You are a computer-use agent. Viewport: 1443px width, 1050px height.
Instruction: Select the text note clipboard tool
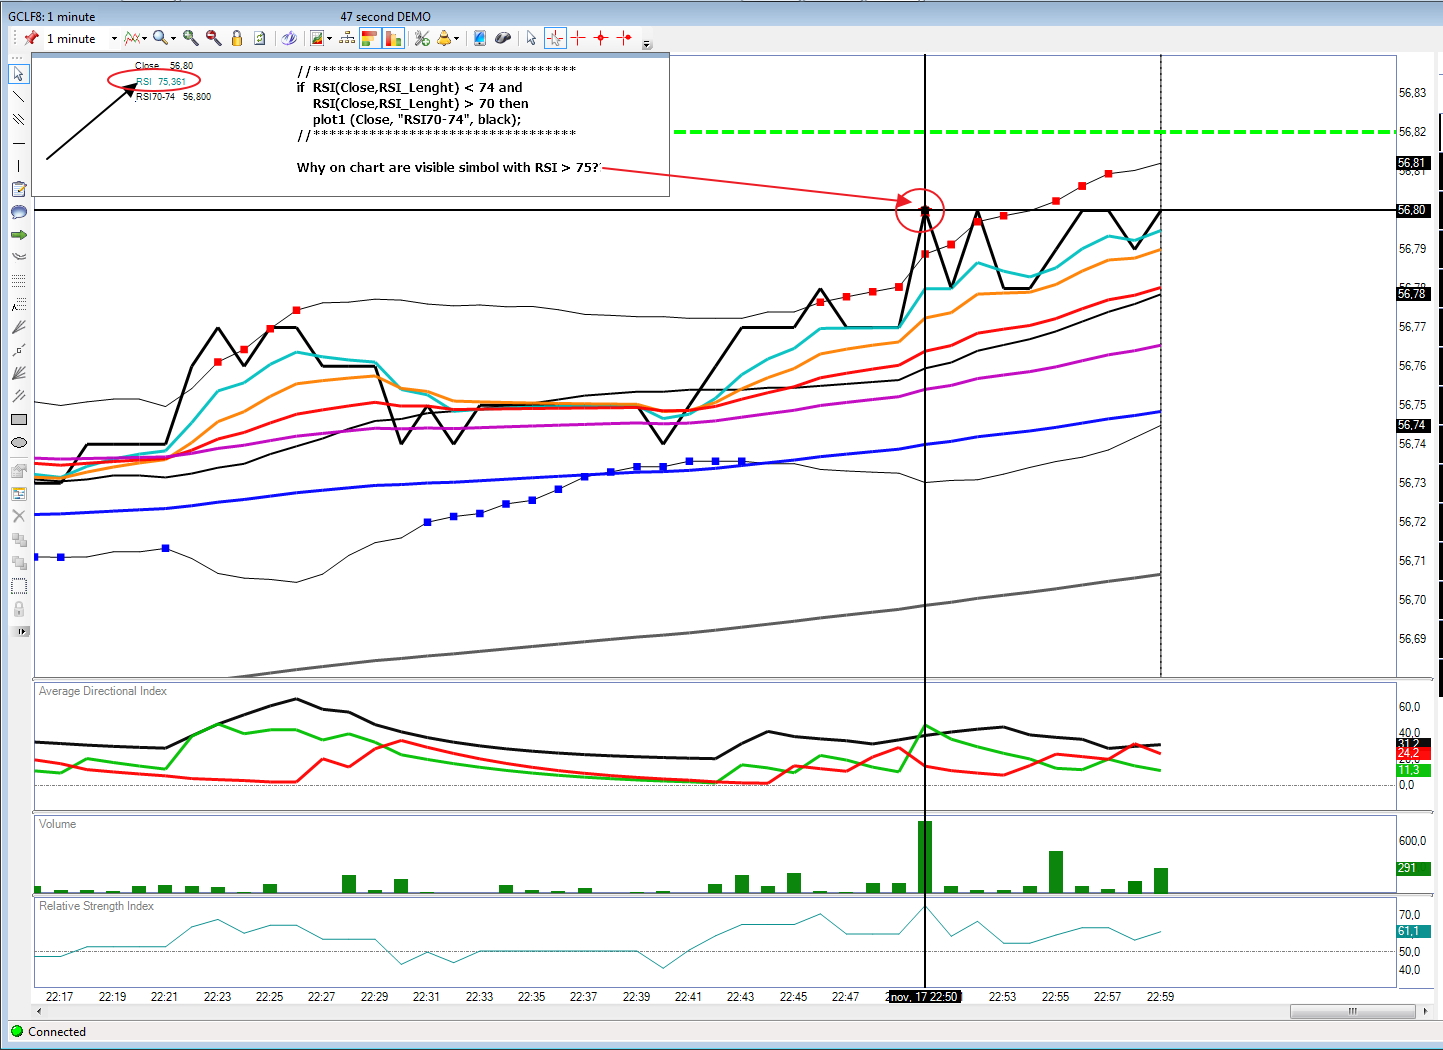18,189
